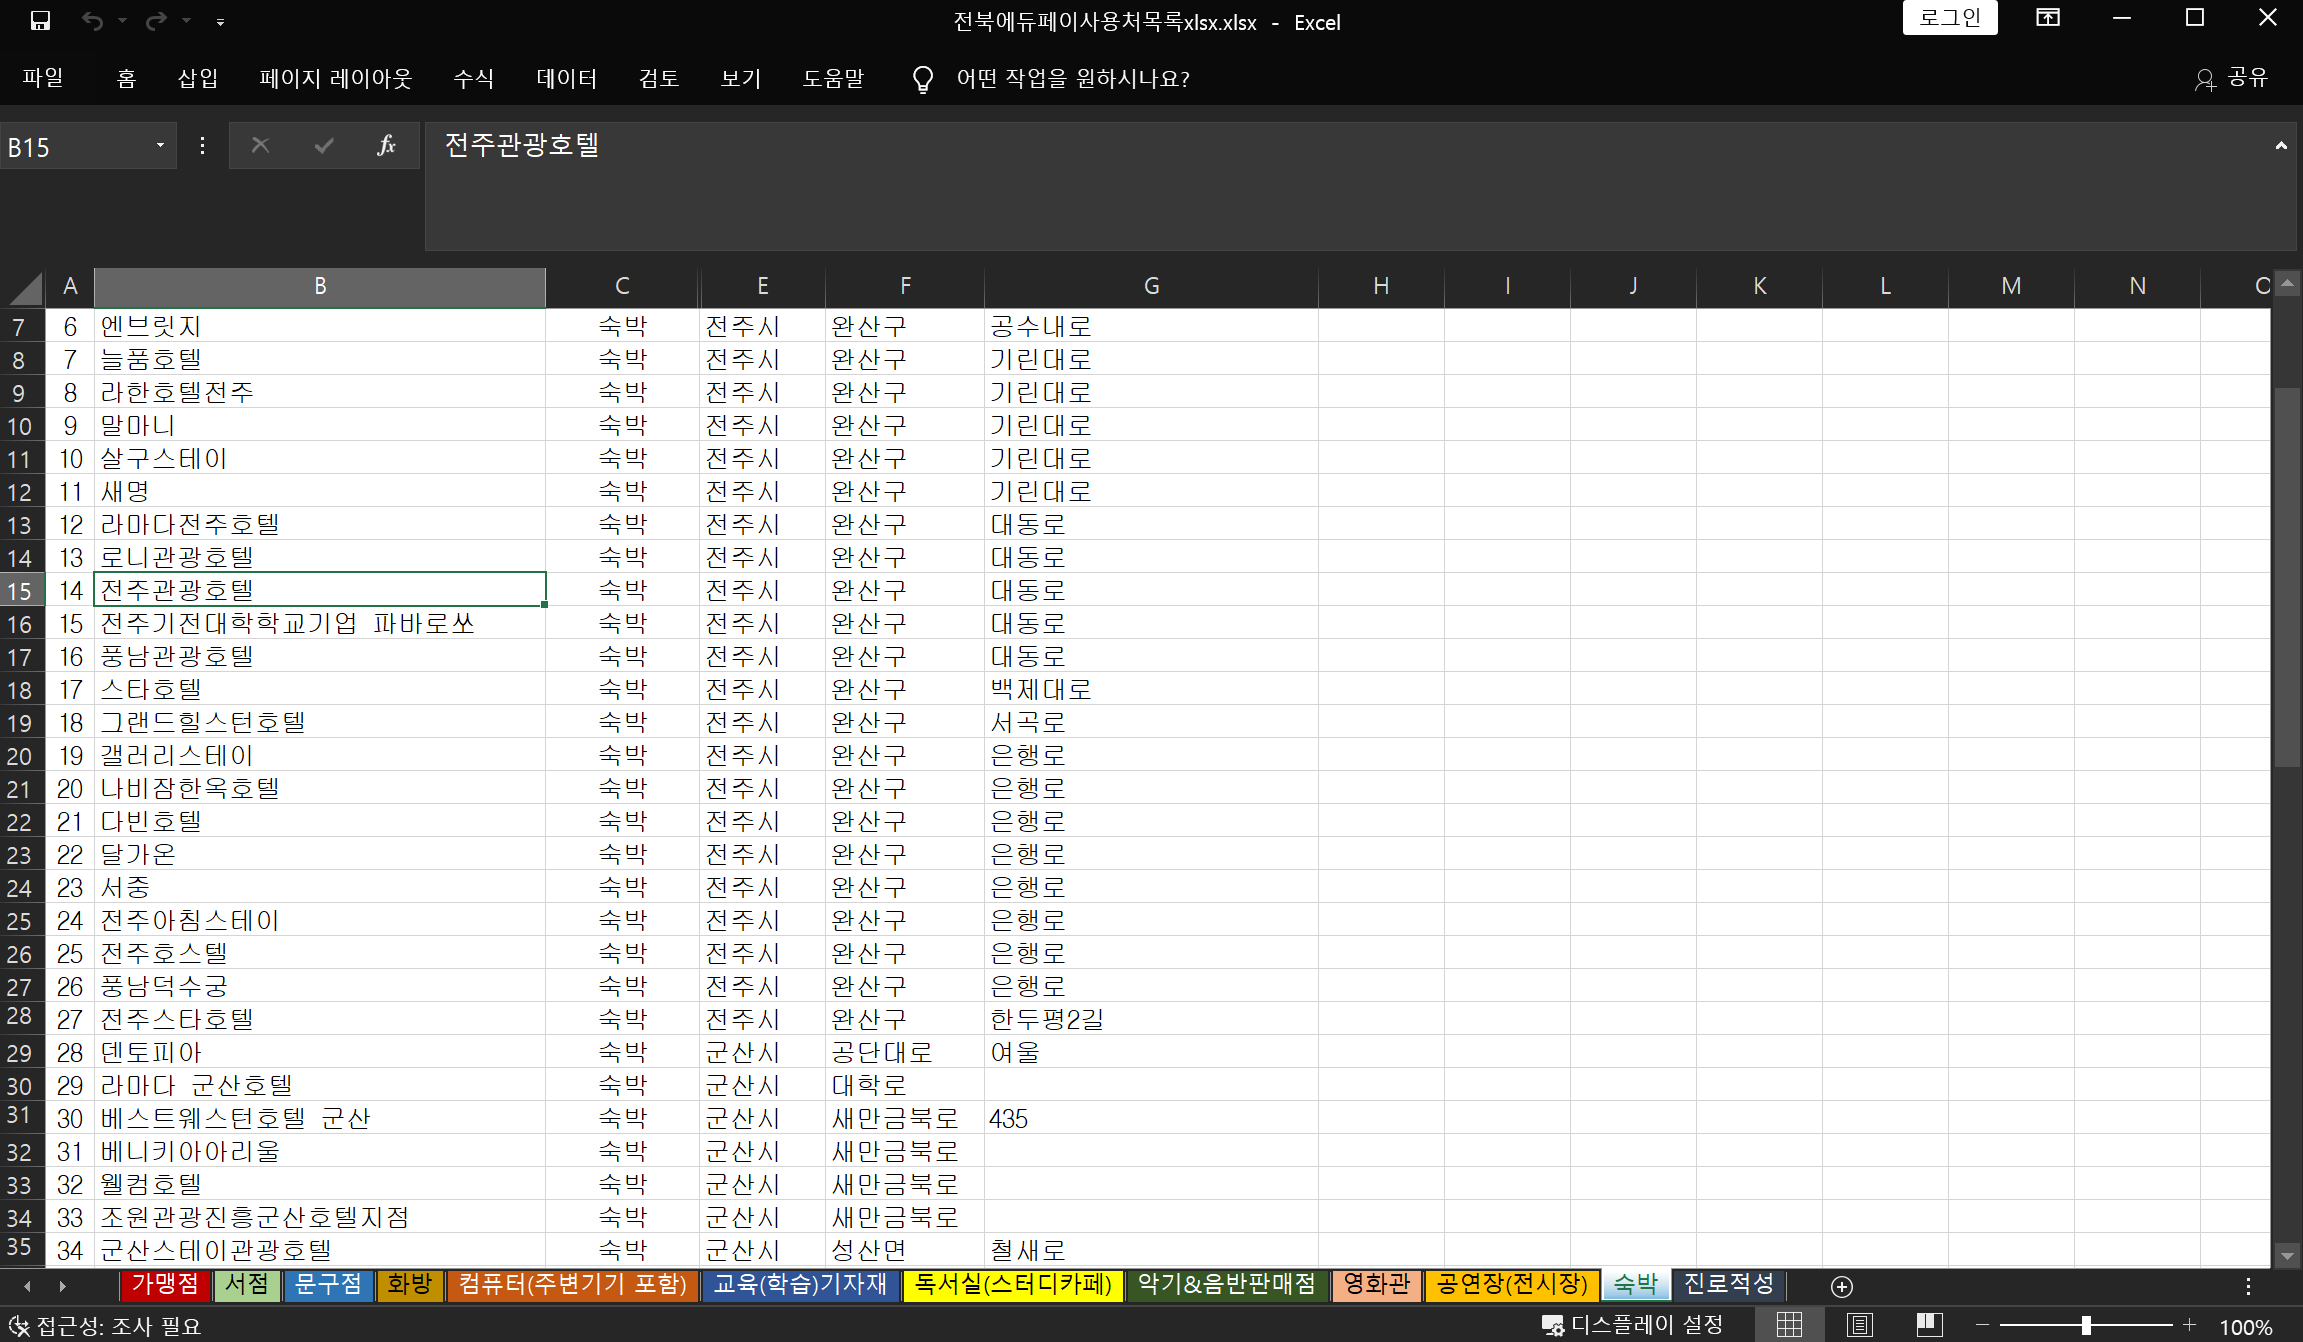Click the add new sheet plus icon
The image size is (2303, 1342).
pos(1841,1286)
